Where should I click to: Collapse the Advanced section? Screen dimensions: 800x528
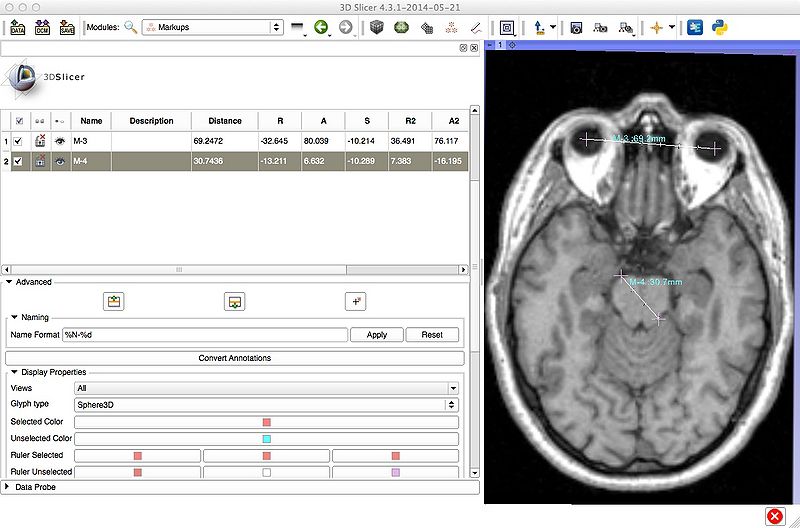tap(10, 282)
